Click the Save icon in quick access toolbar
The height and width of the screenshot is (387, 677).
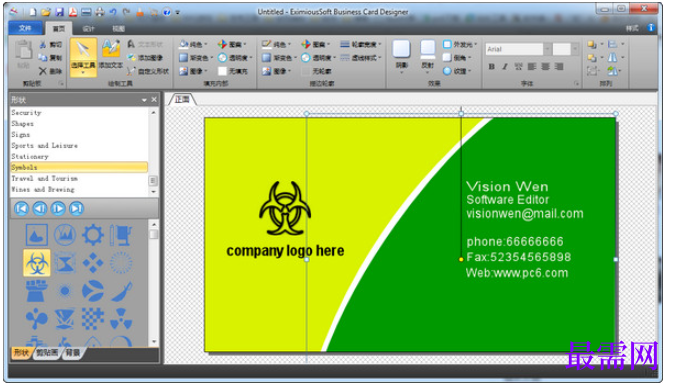[59, 12]
